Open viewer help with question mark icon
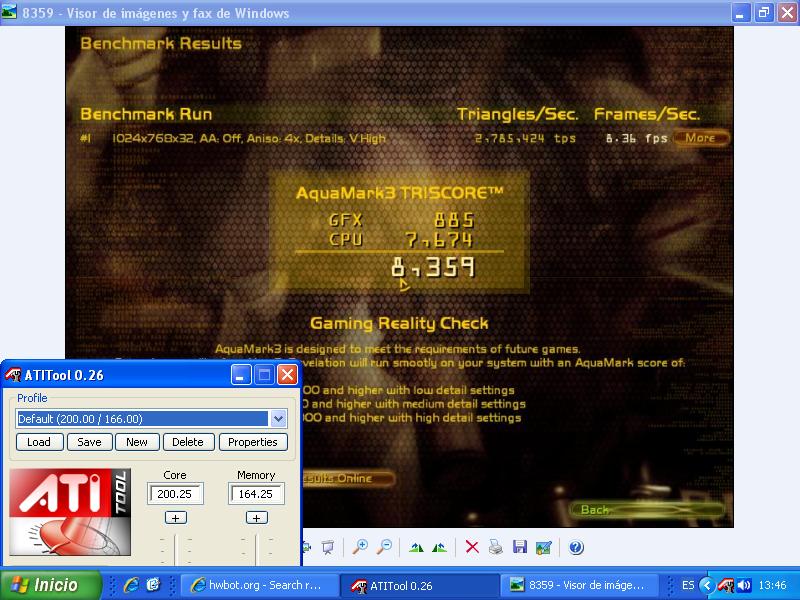Image resolution: width=800 pixels, height=600 pixels. coord(576,547)
